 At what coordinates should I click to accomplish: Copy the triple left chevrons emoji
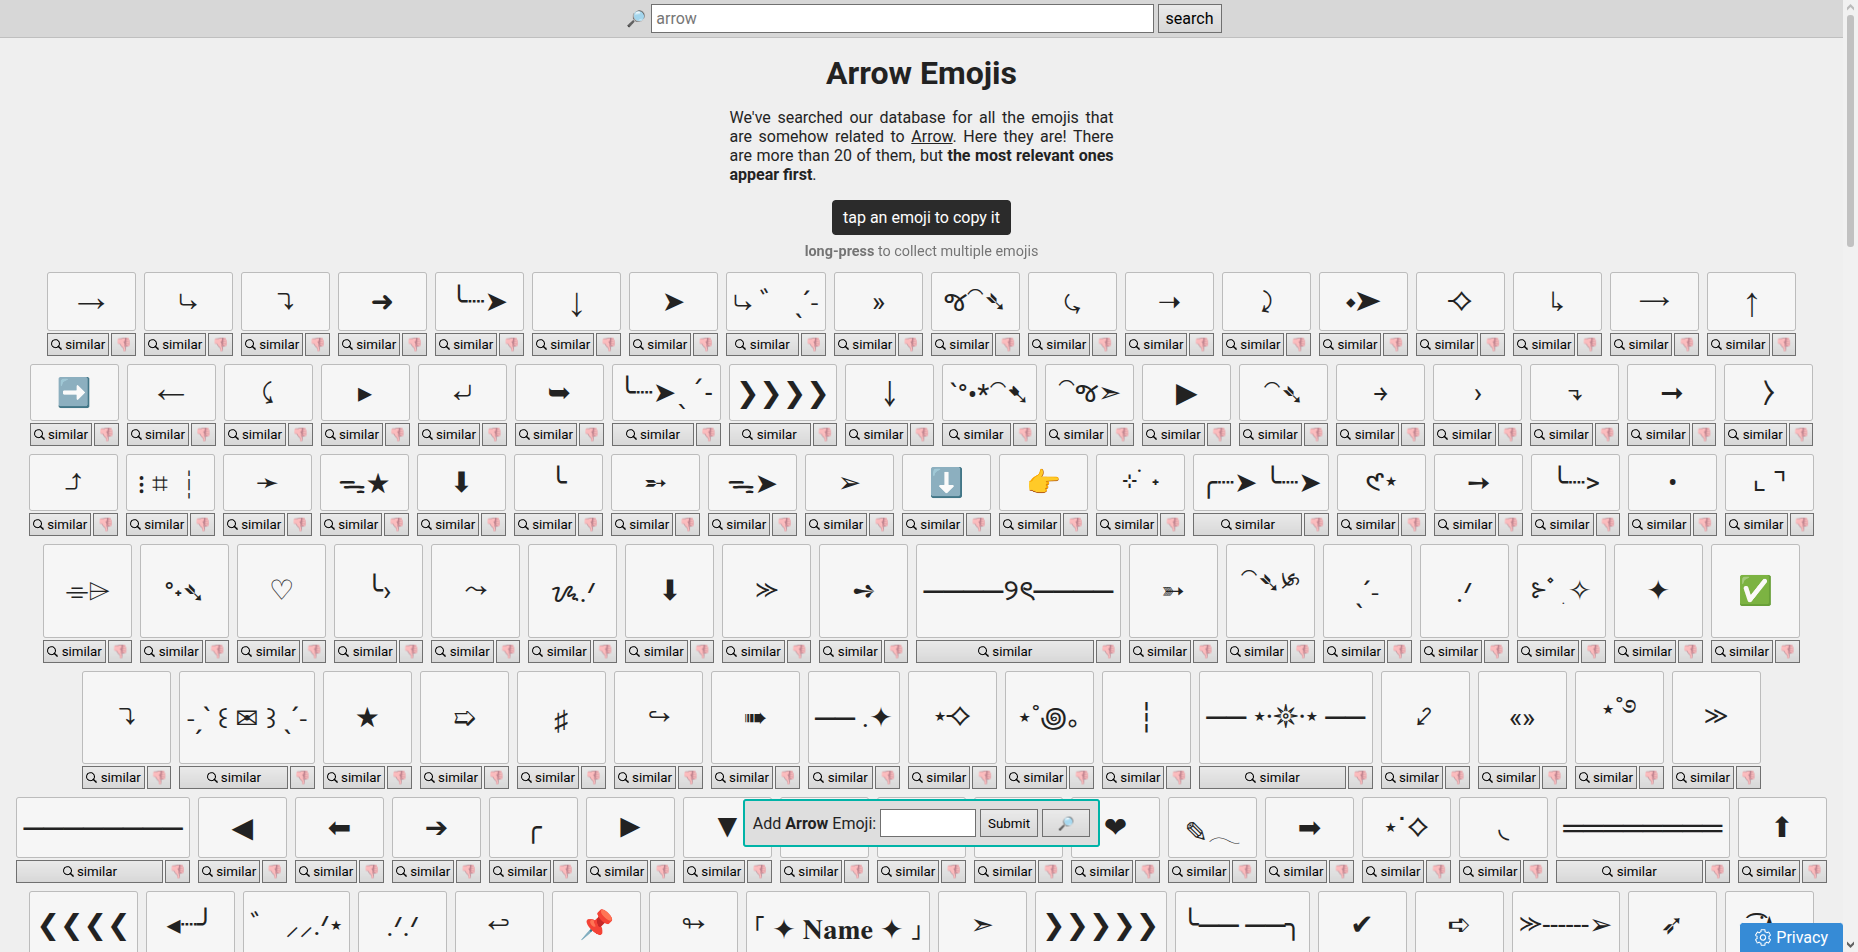tap(84, 923)
